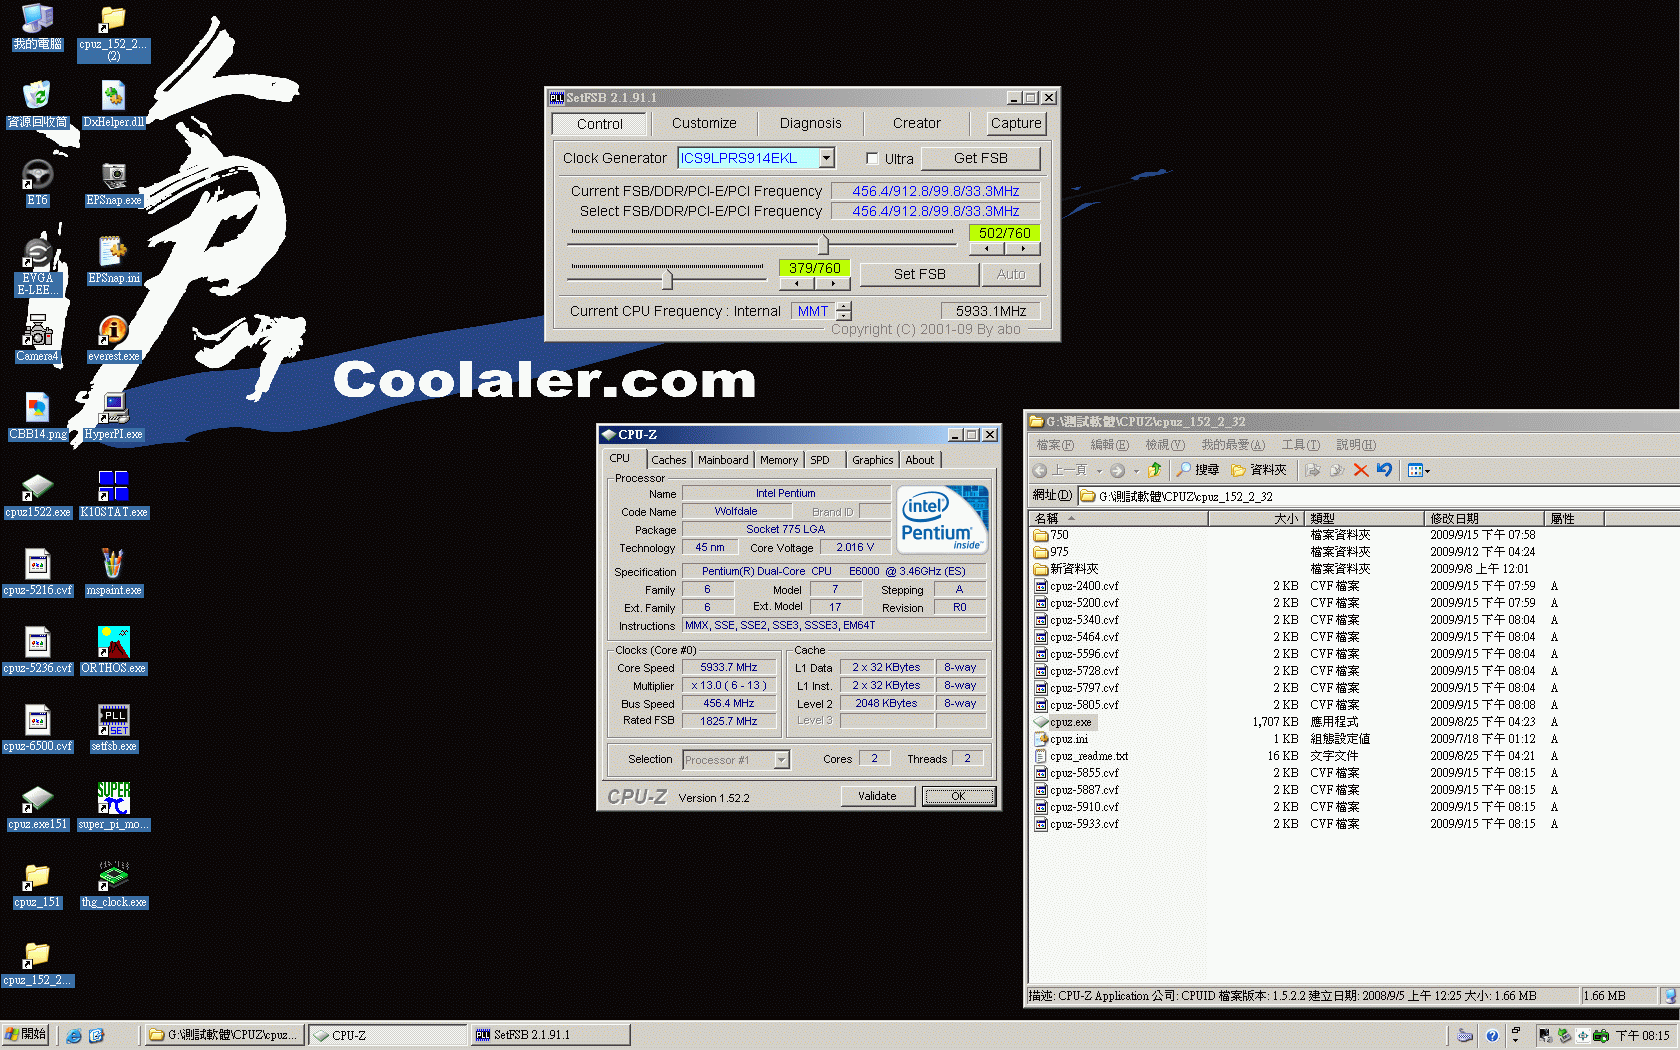This screenshot has width=1680, height=1050.
Task: Open the cpuz-5236.cvf desktop file
Action: click(37, 650)
